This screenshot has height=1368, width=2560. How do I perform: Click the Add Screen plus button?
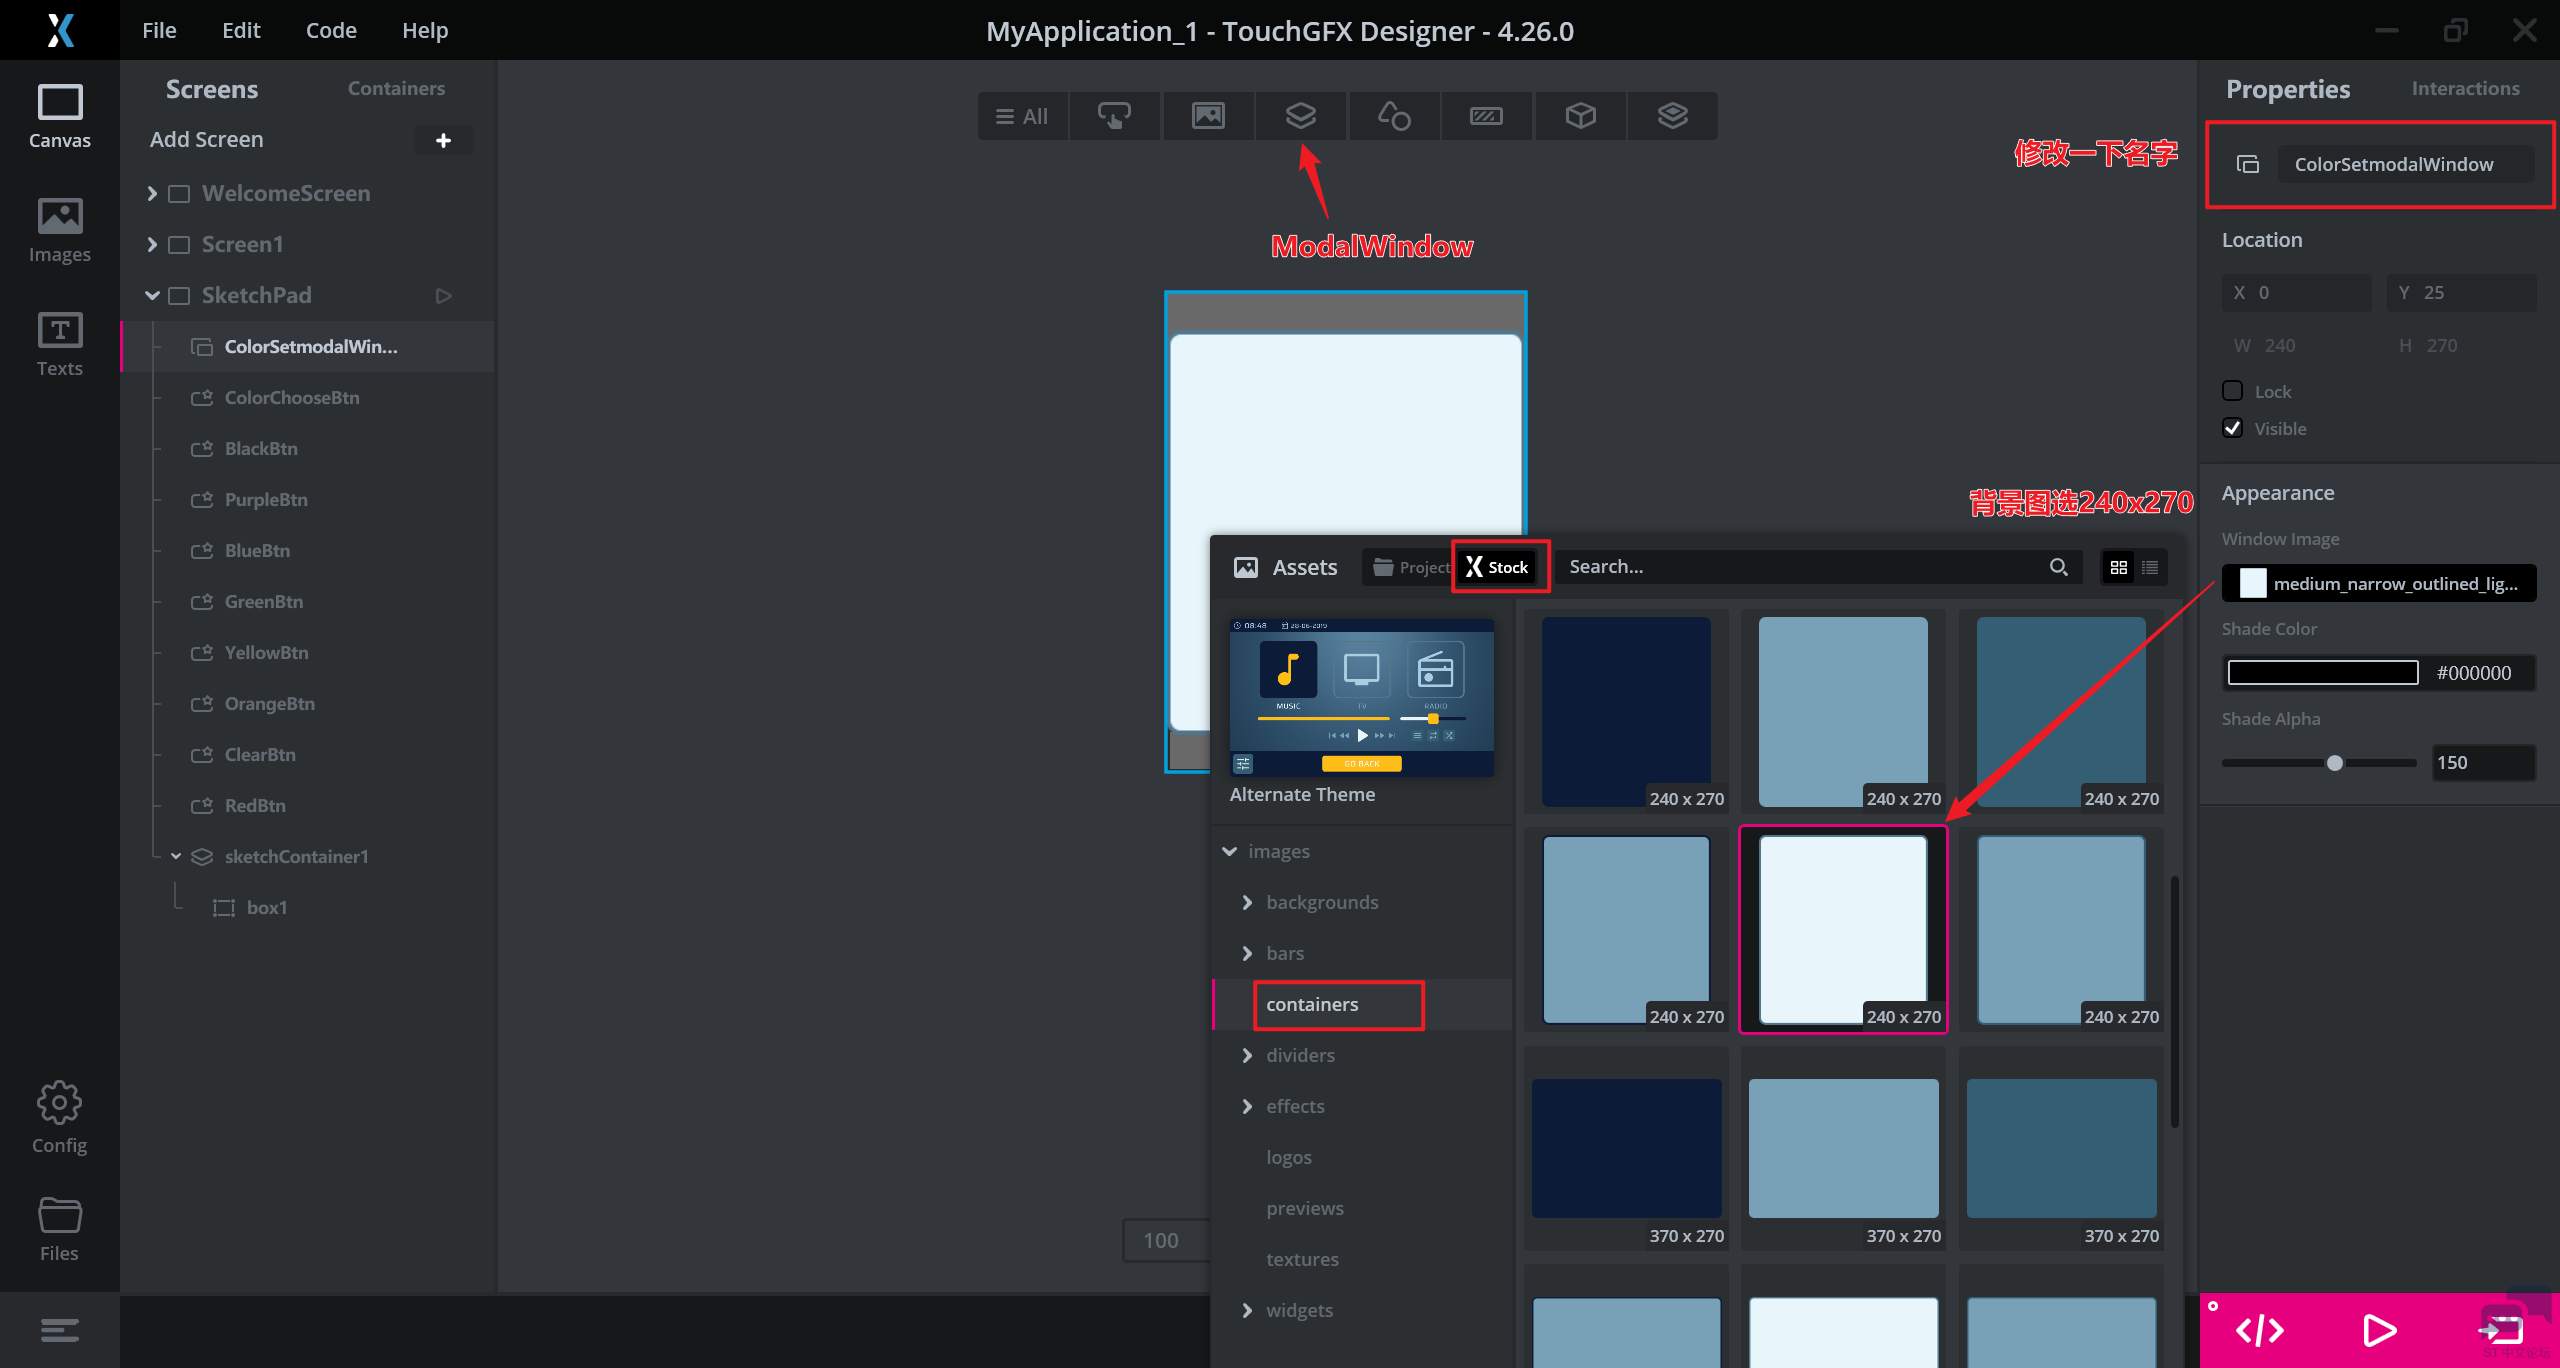(x=443, y=140)
